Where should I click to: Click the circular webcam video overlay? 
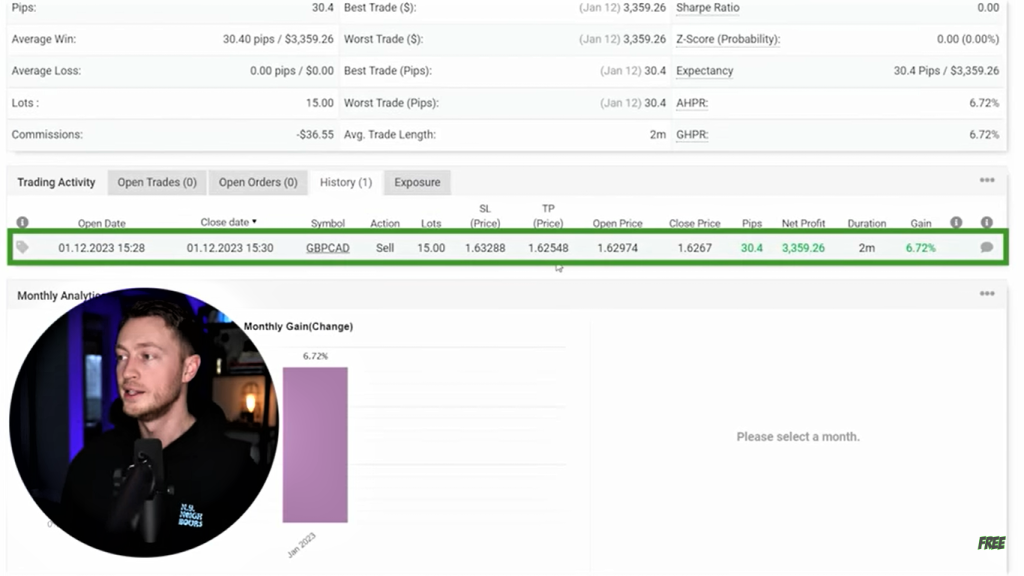coord(143,422)
